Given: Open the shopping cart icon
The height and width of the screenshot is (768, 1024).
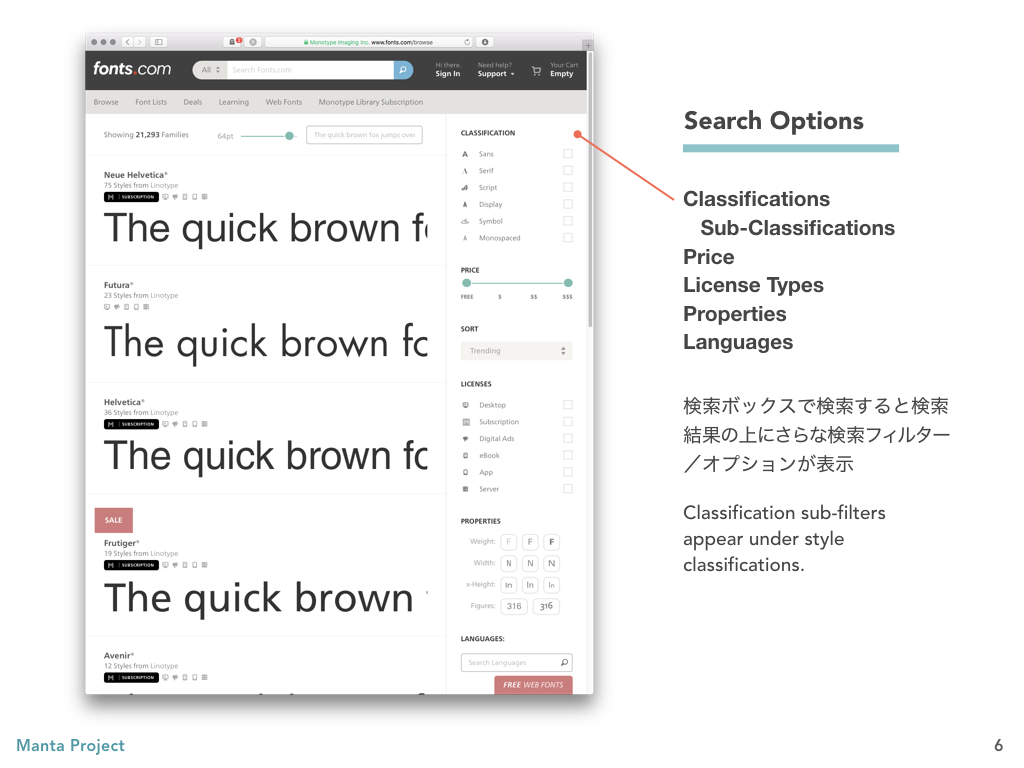Looking at the screenshot, I should [x=536, y=71].
